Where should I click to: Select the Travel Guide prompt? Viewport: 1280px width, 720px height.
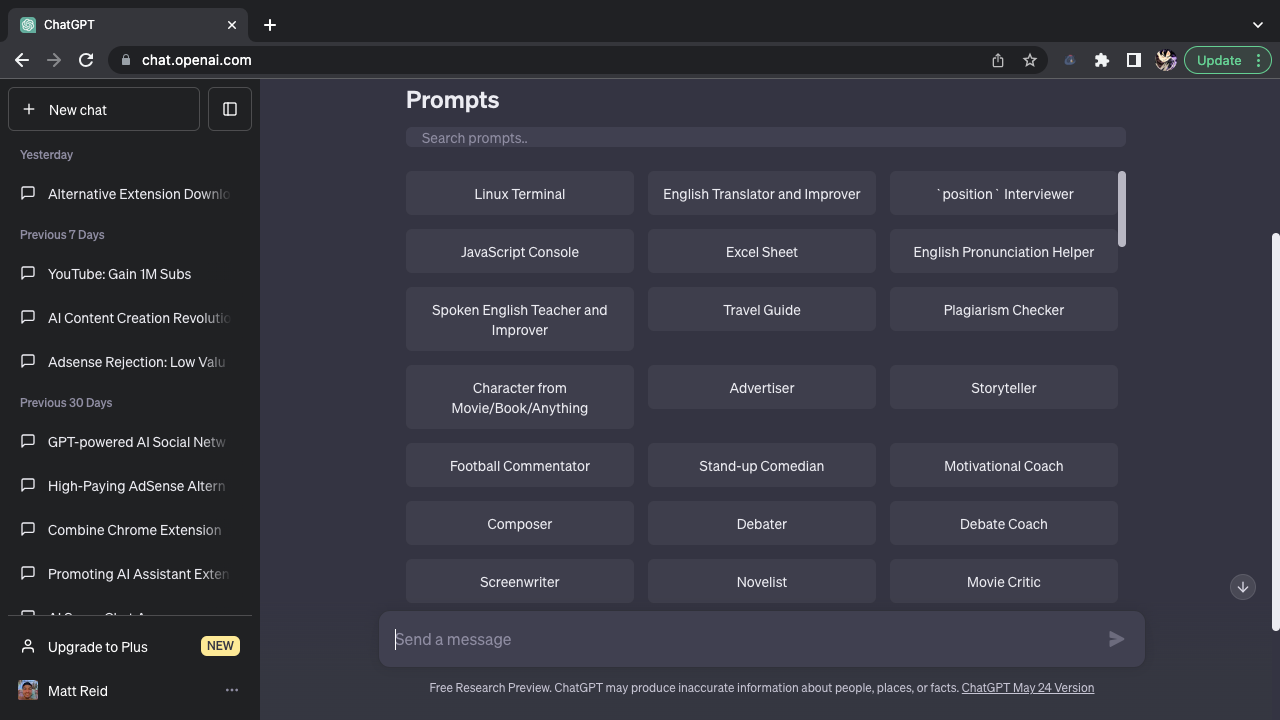tap(762, 309)
